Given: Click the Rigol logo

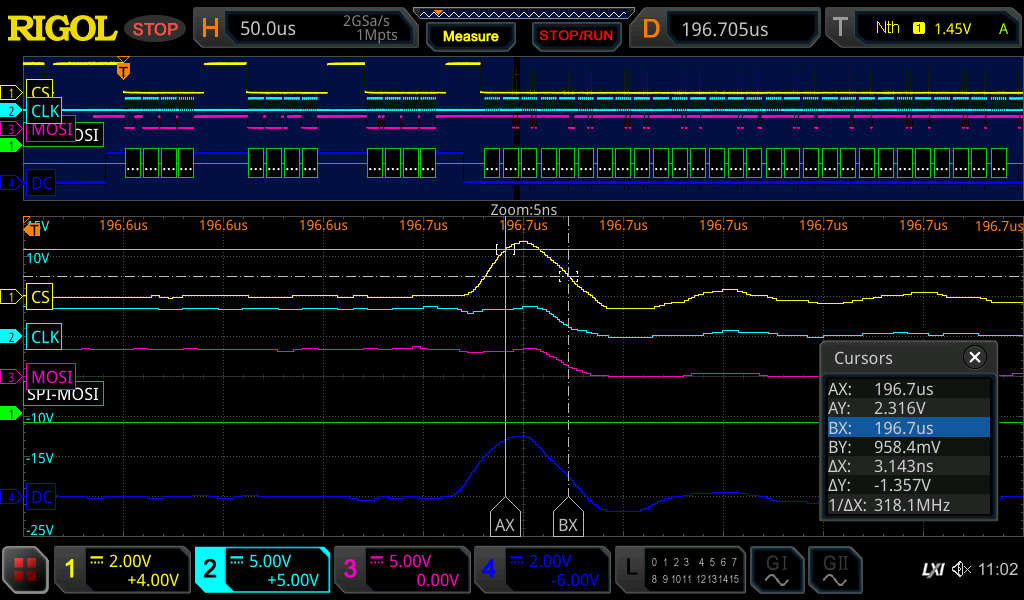Looking at the screenshot, I should click(62, 29).
